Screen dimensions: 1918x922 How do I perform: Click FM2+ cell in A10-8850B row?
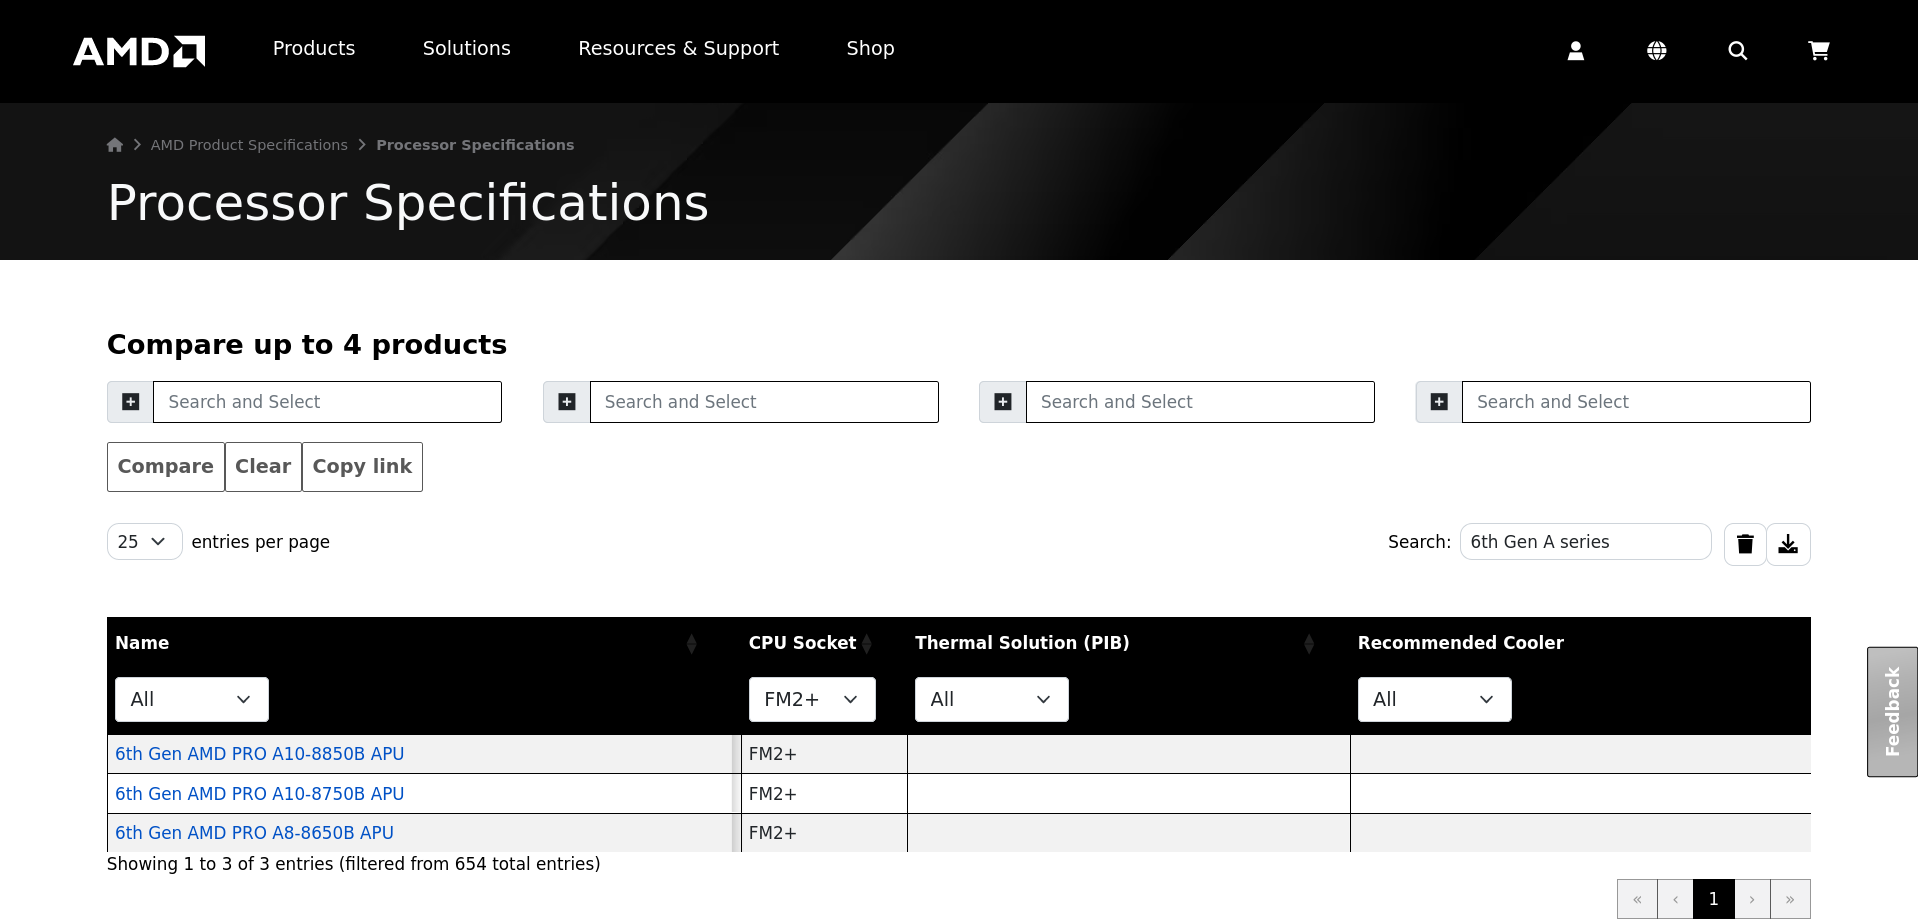[x=824, y=754]
